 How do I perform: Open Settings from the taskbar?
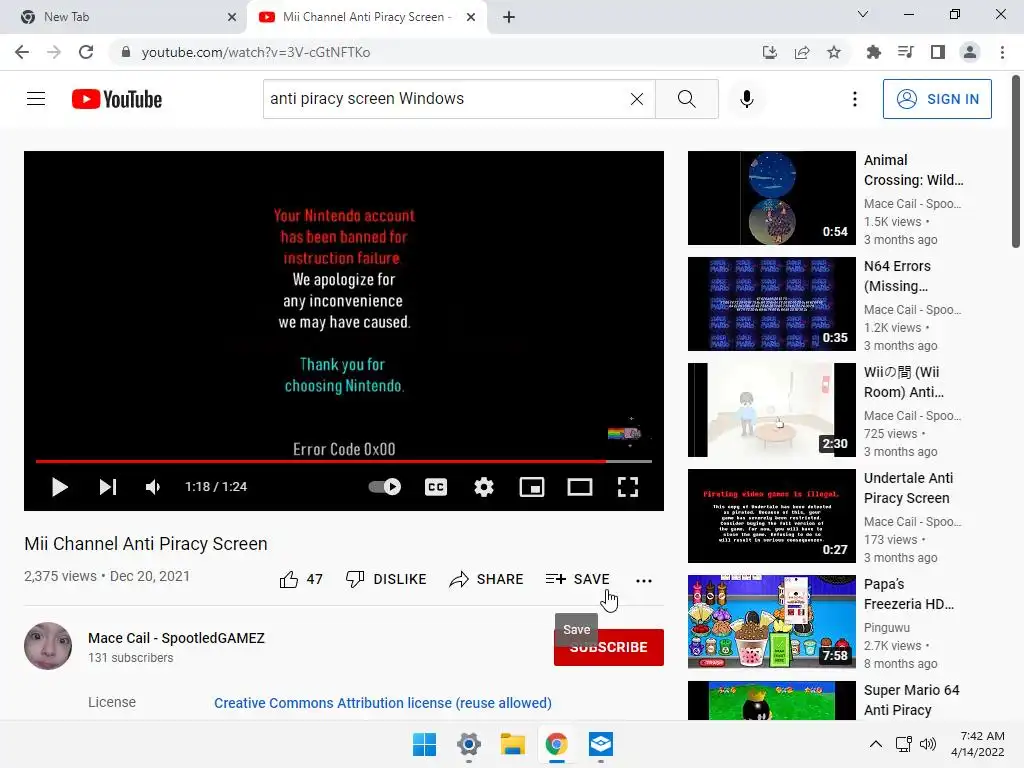pos(469,744)
